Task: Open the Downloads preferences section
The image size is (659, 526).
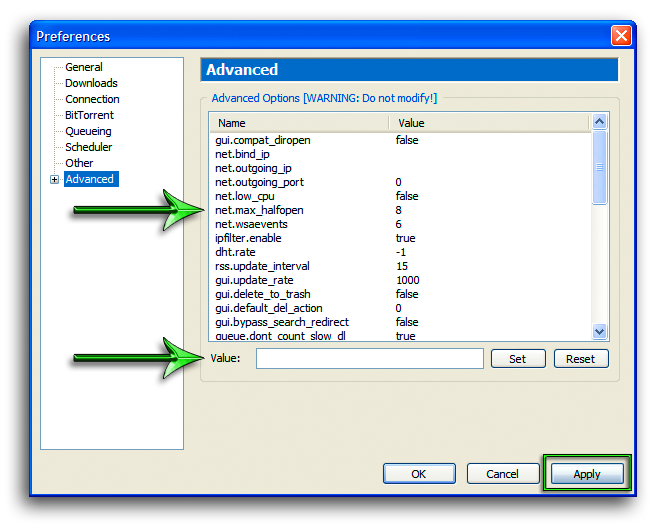Action: pos(91,83)
